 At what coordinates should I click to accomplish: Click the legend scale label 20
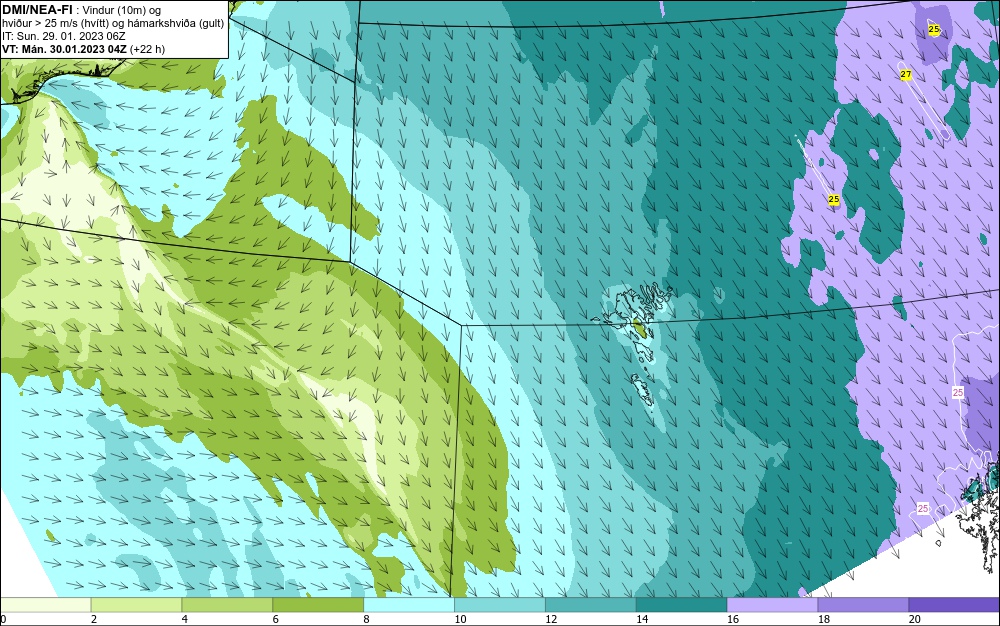point(915,619)
